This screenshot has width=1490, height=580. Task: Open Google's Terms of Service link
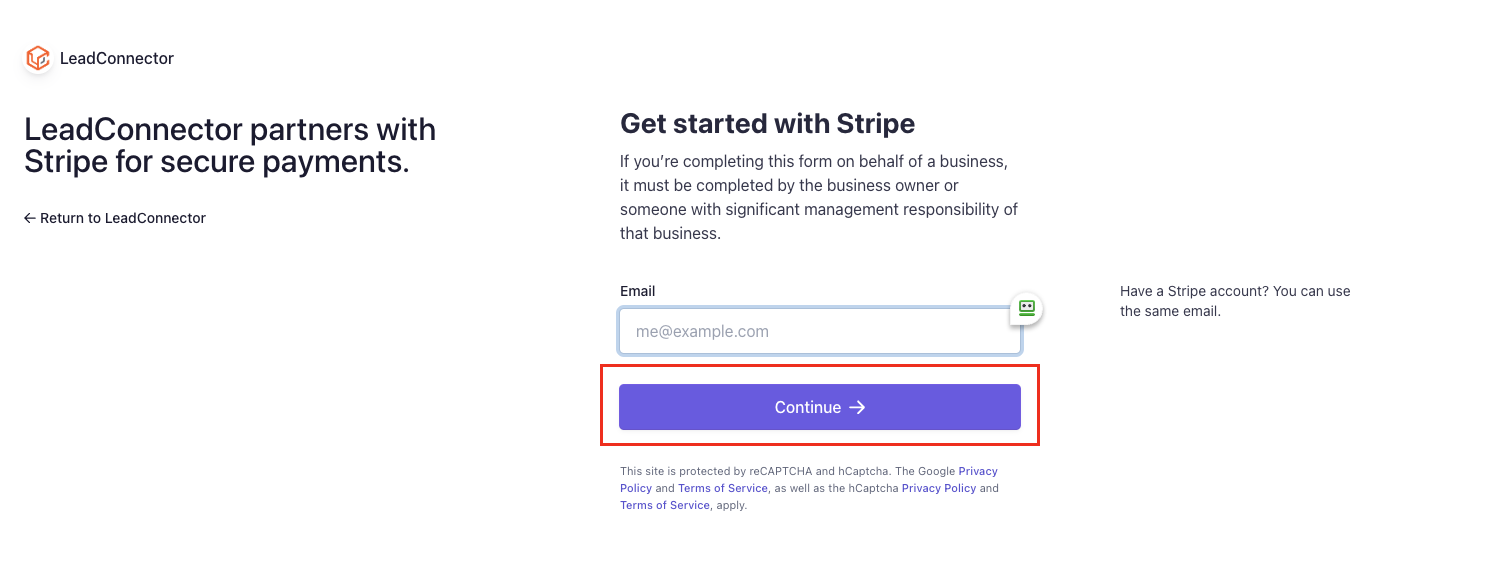(722, 488)
